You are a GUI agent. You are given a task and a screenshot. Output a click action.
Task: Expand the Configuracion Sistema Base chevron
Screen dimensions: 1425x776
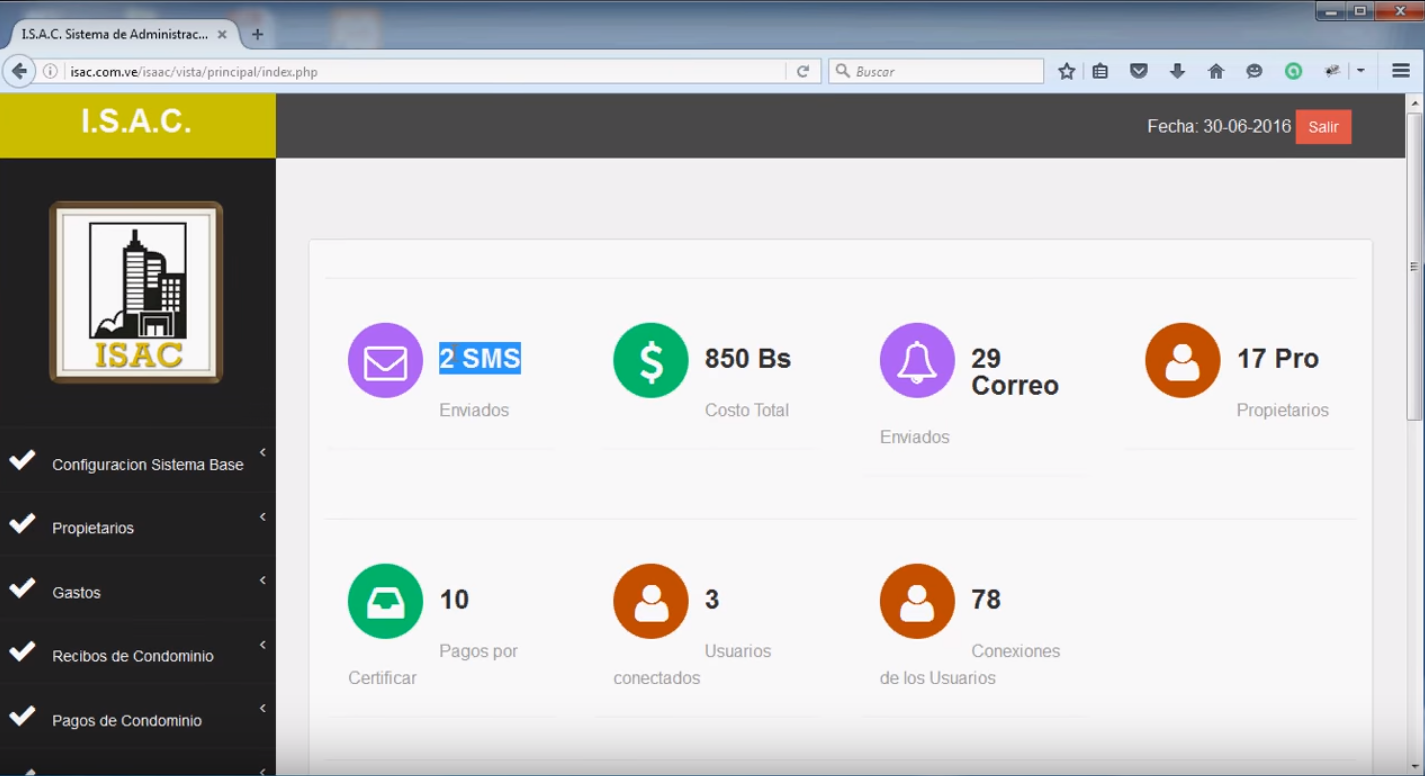263,453
